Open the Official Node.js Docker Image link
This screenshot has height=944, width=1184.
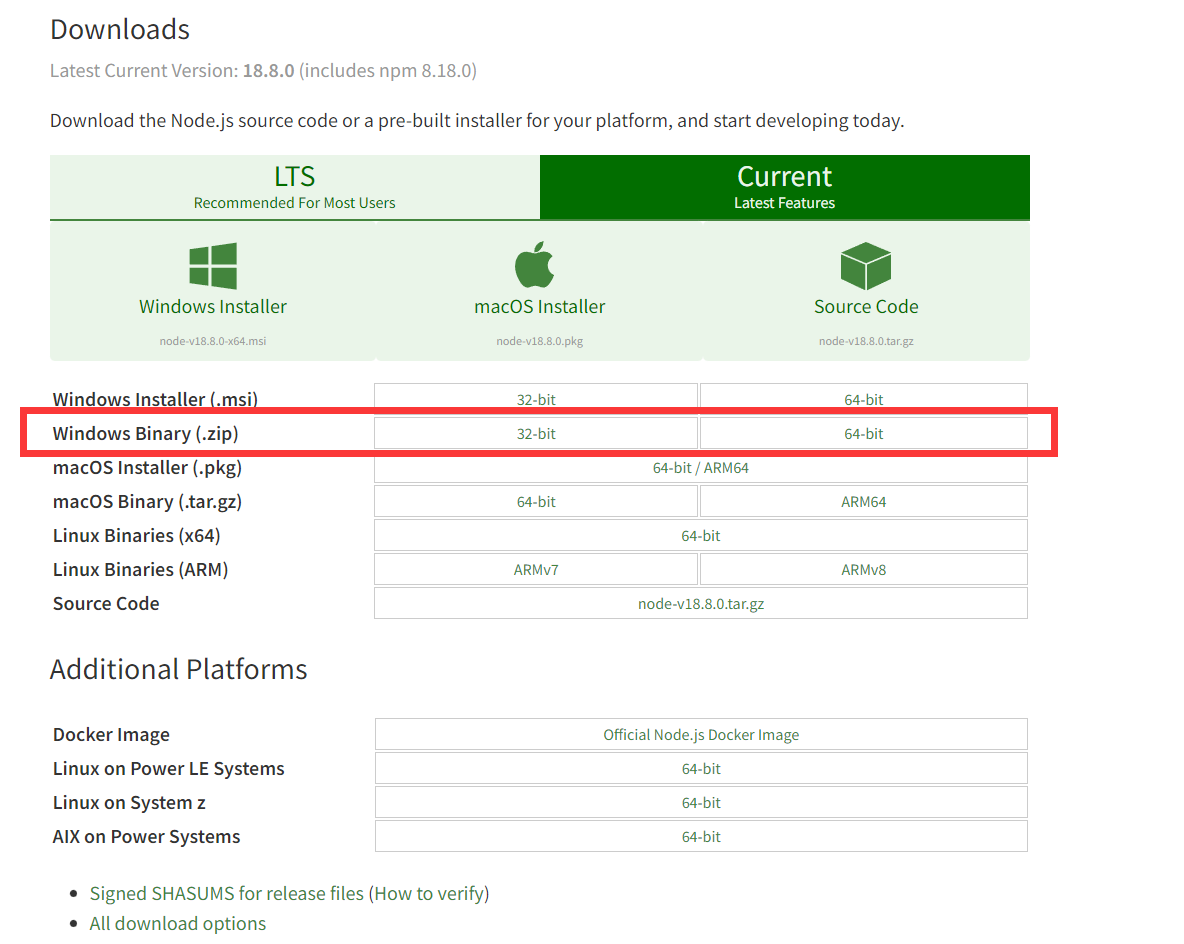pyautogui.click(x=700, y=735)
